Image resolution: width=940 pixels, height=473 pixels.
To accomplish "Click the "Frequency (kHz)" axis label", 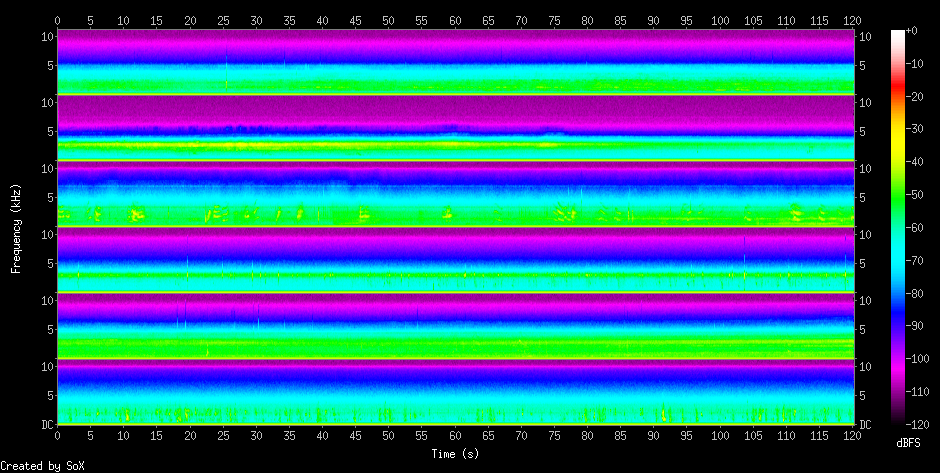I will tap(16, 228).
